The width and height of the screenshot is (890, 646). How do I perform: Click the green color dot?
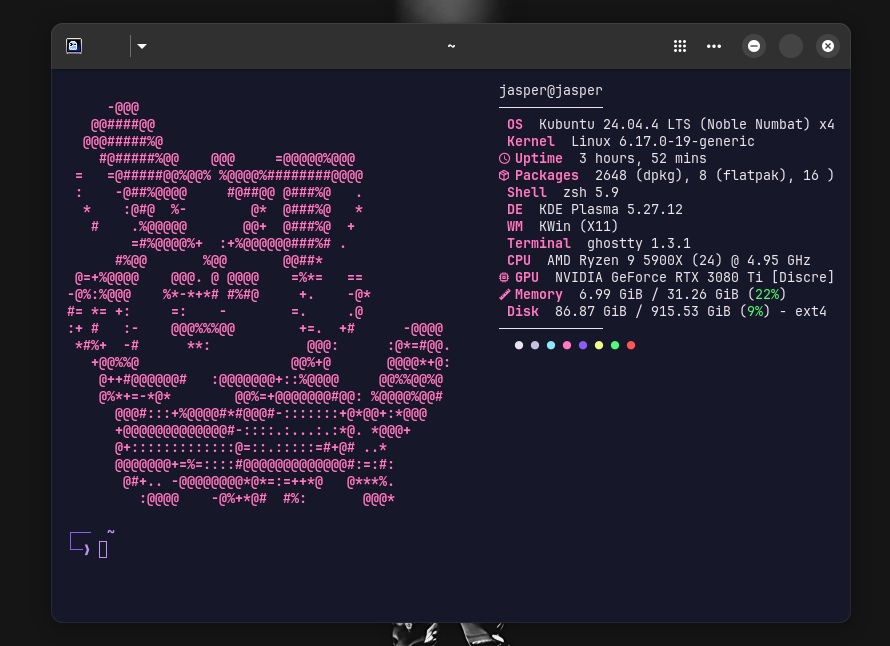tap(615, 345)
